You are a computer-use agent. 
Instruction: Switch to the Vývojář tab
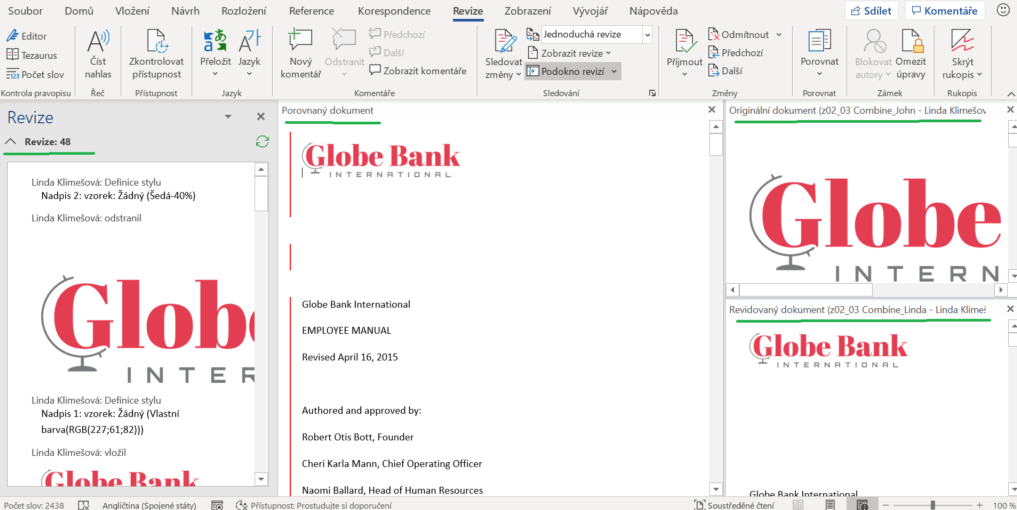point(590,11)
